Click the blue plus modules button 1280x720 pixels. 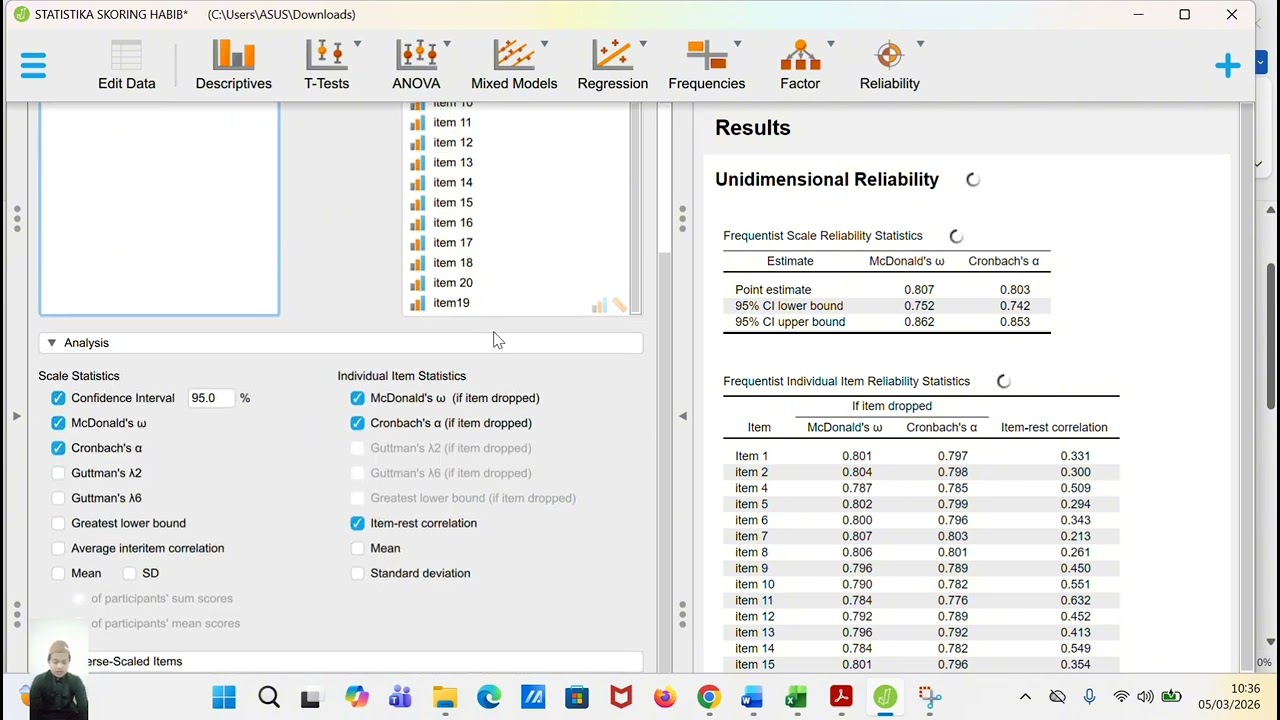click(1227, 66)
